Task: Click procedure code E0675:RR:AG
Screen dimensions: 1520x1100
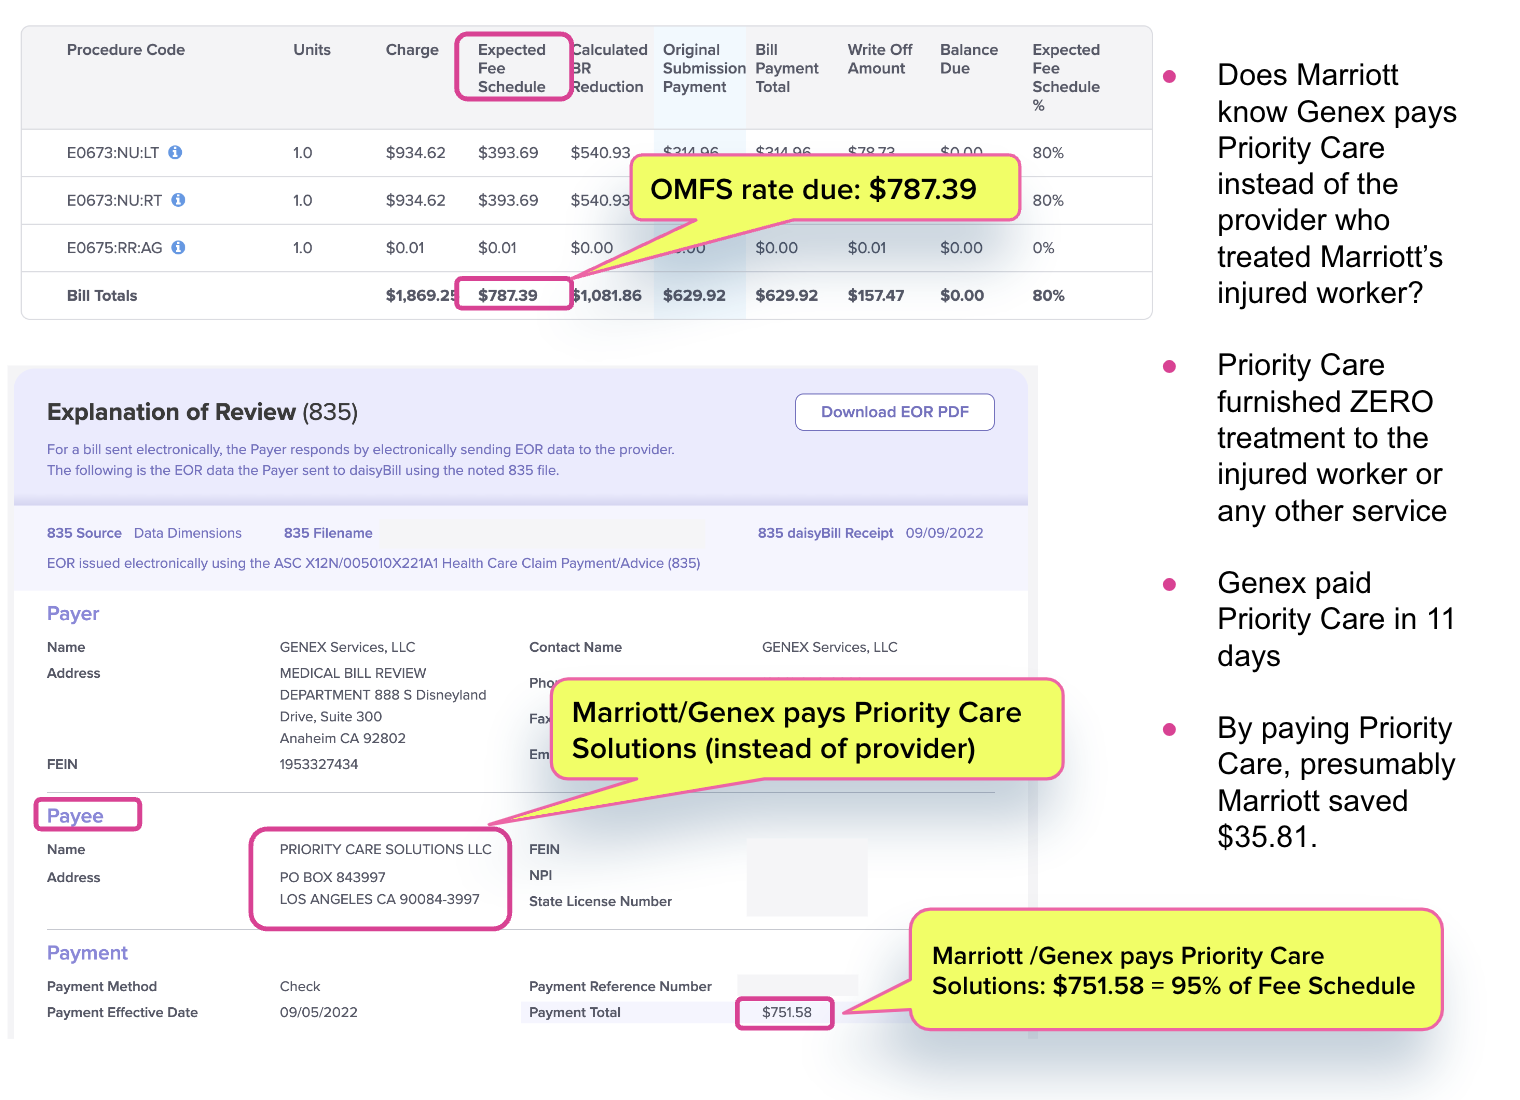Action: [x=114, y=248]
